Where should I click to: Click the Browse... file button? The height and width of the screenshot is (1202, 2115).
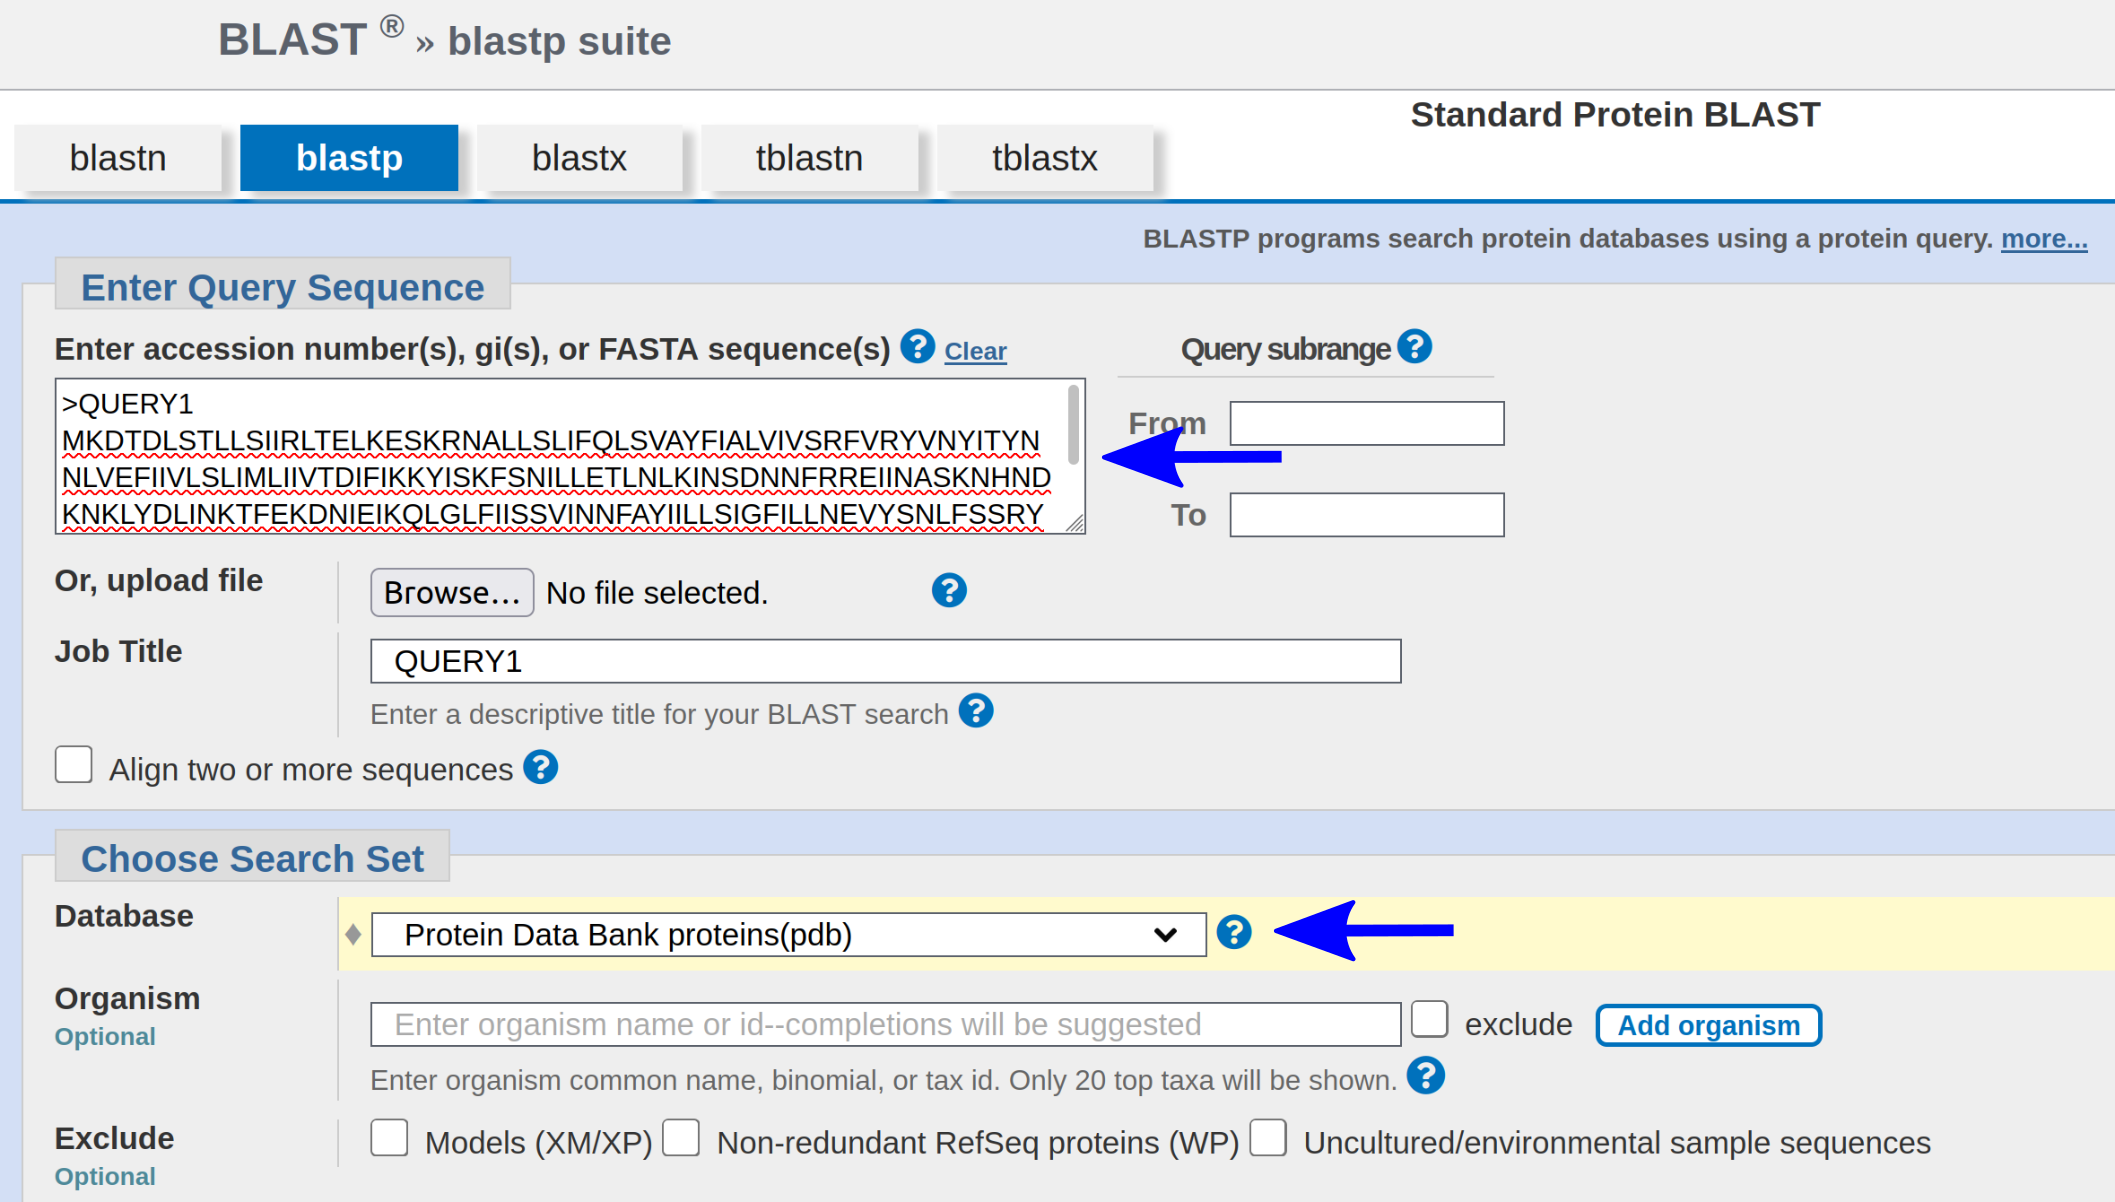click(x=452, y=593)
